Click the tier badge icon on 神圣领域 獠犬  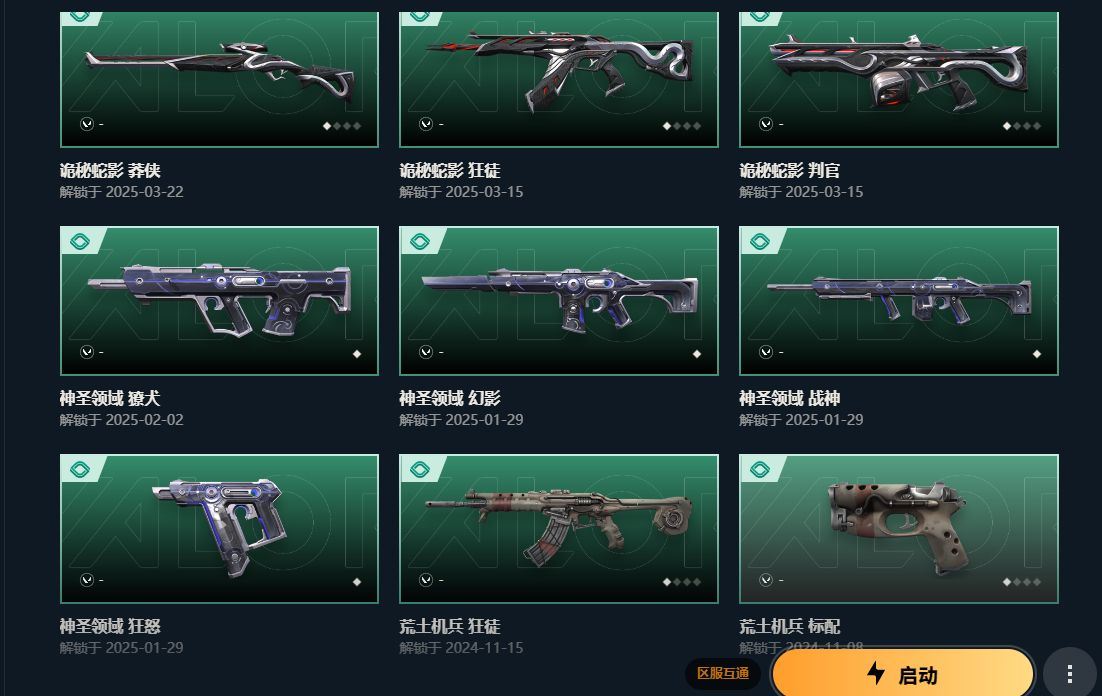point(80,242)
